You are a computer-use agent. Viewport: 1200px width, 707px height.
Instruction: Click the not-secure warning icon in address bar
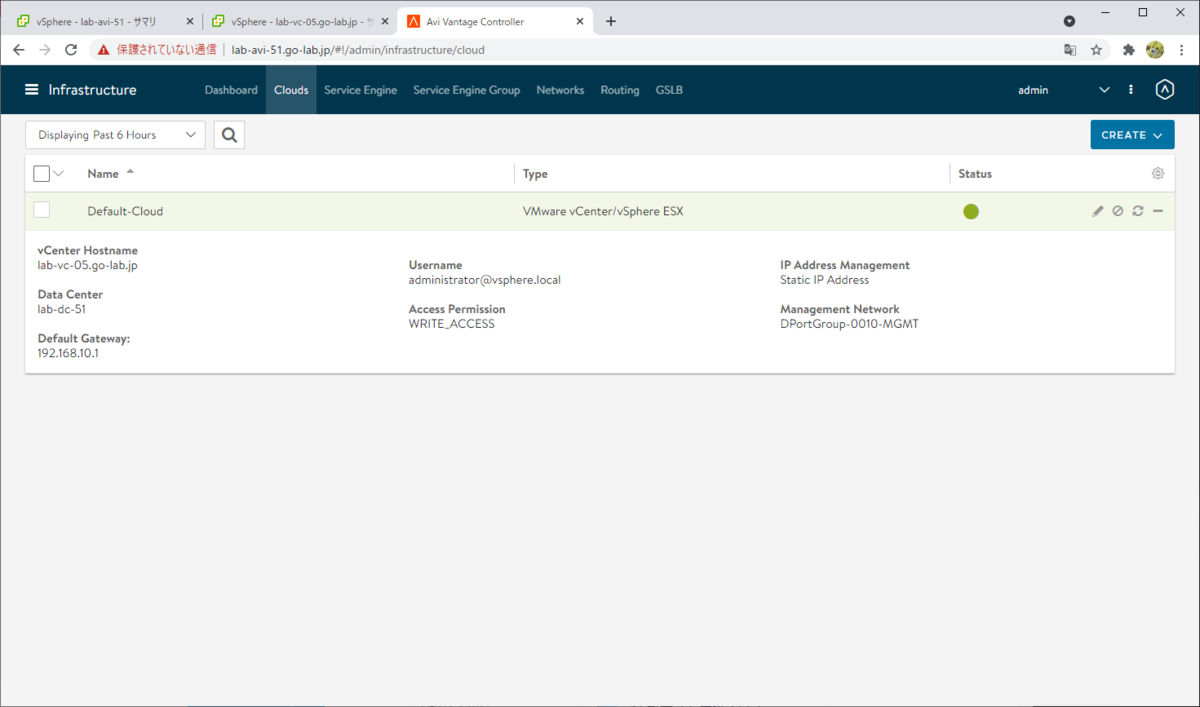point(103,49)
